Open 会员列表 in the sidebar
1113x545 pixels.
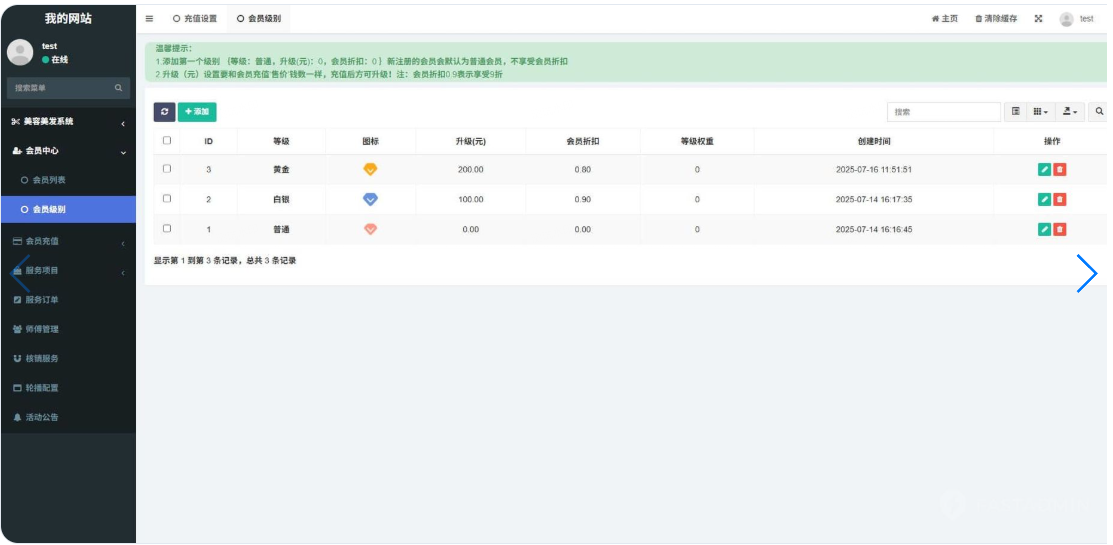(x=49, y=181)
